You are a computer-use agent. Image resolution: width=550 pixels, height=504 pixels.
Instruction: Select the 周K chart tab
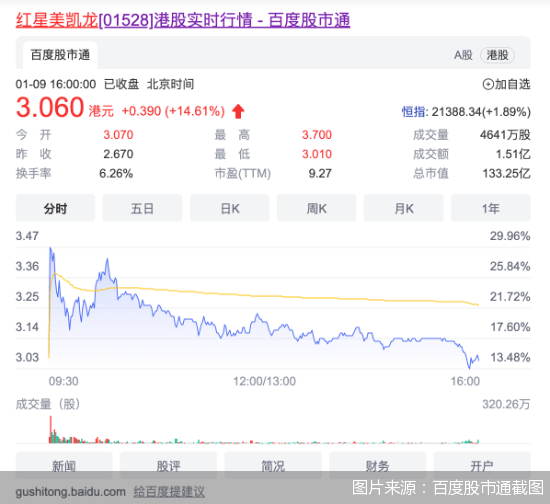317,208
